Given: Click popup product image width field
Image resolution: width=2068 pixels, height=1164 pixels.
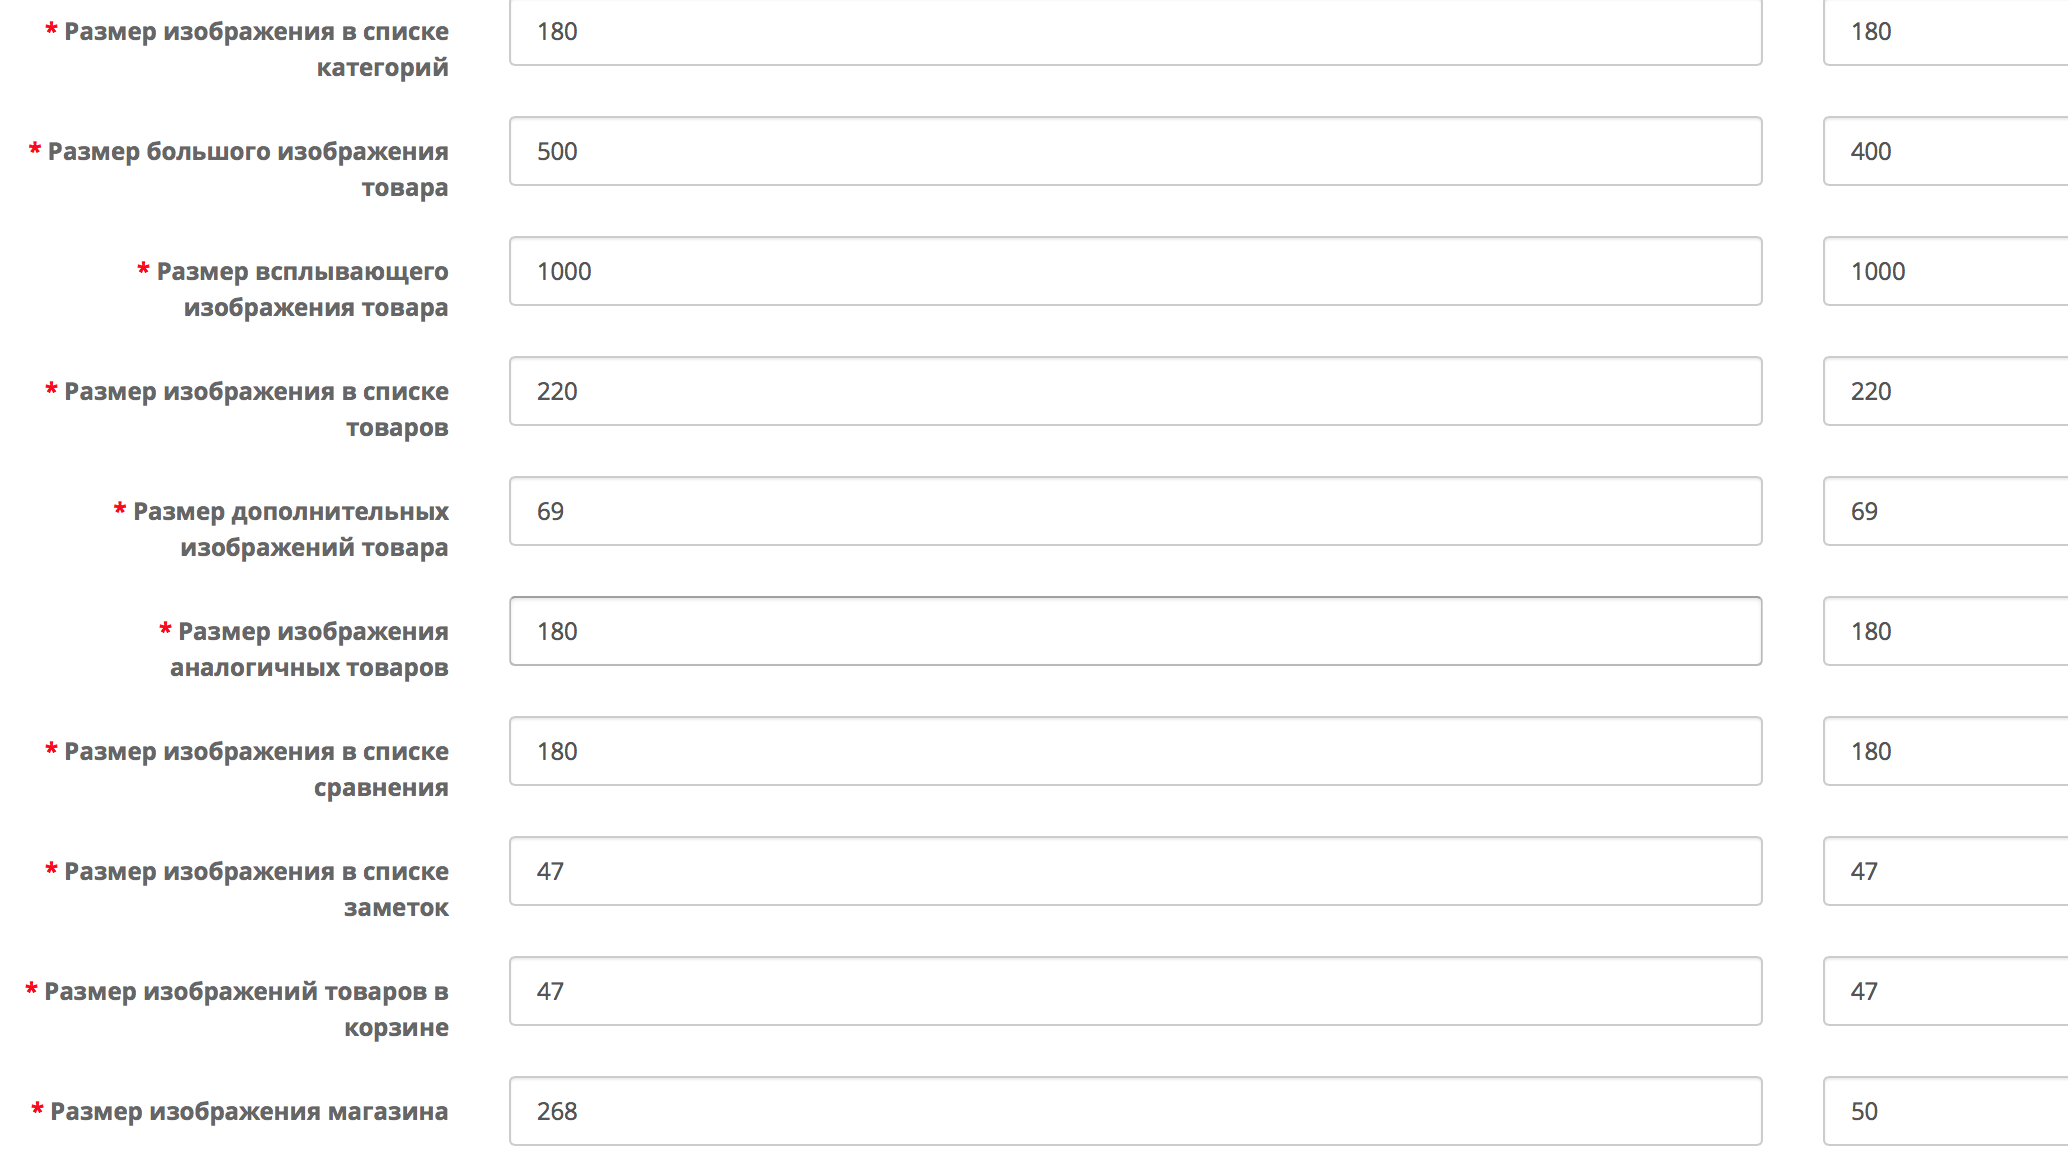Looking at the screenshot, I should point(1135,271).
